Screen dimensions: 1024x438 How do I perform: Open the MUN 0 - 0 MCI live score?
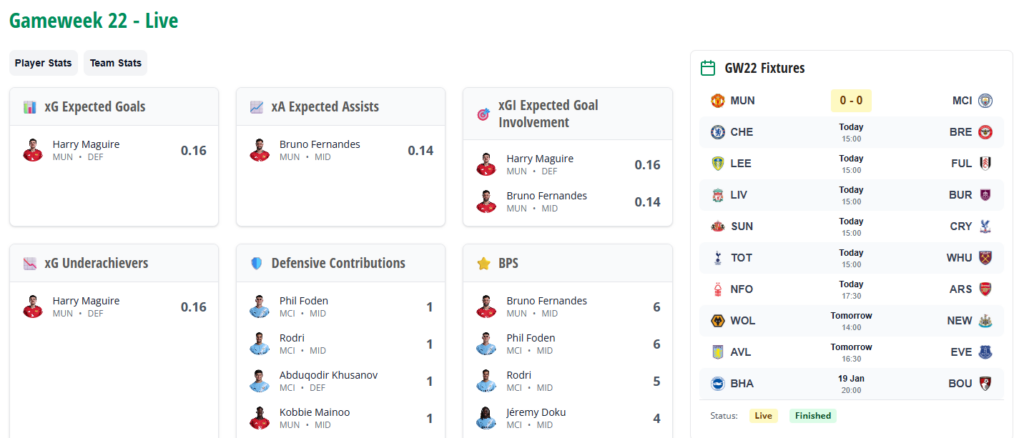coord(851,100)
